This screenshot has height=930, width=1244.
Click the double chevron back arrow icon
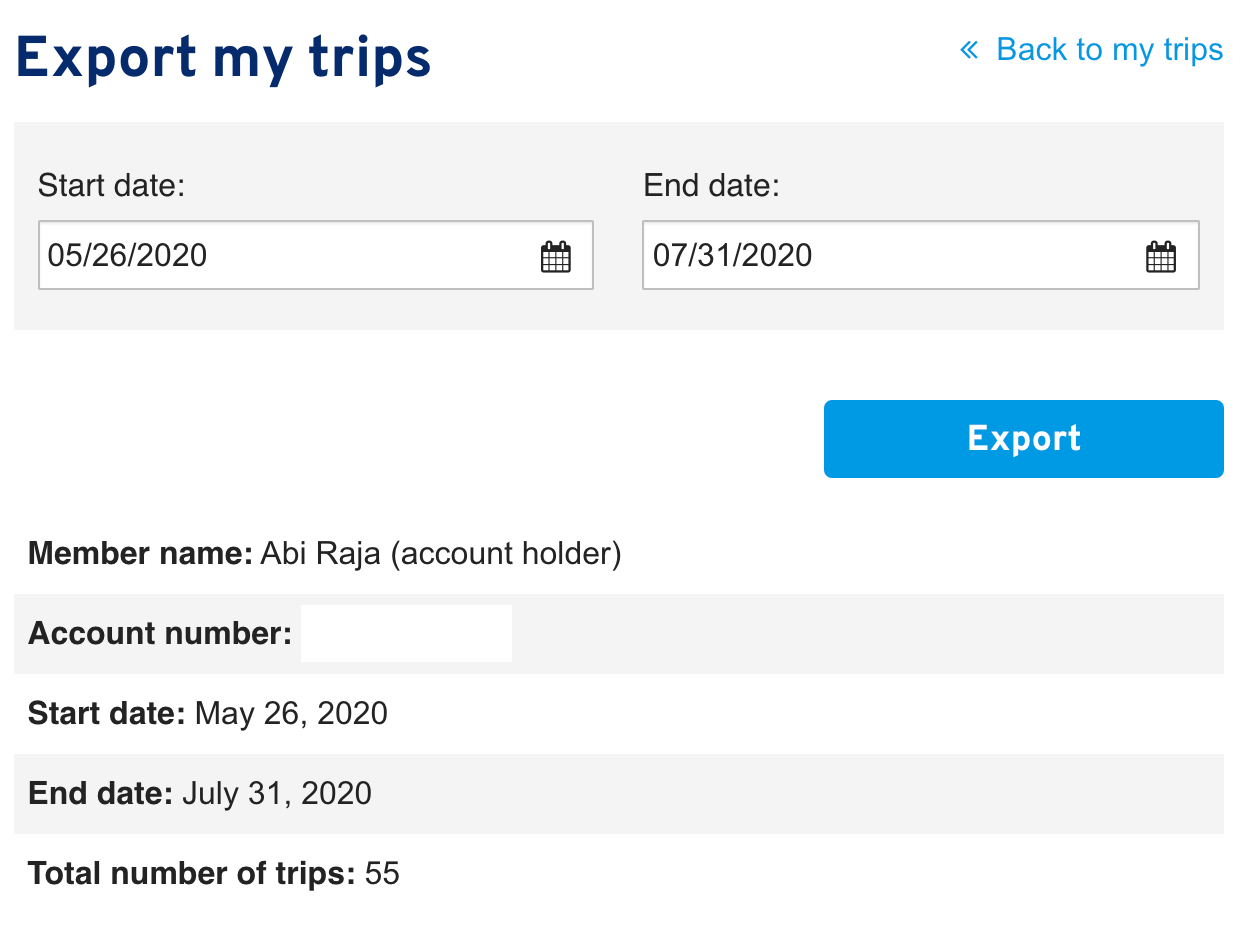968,50
